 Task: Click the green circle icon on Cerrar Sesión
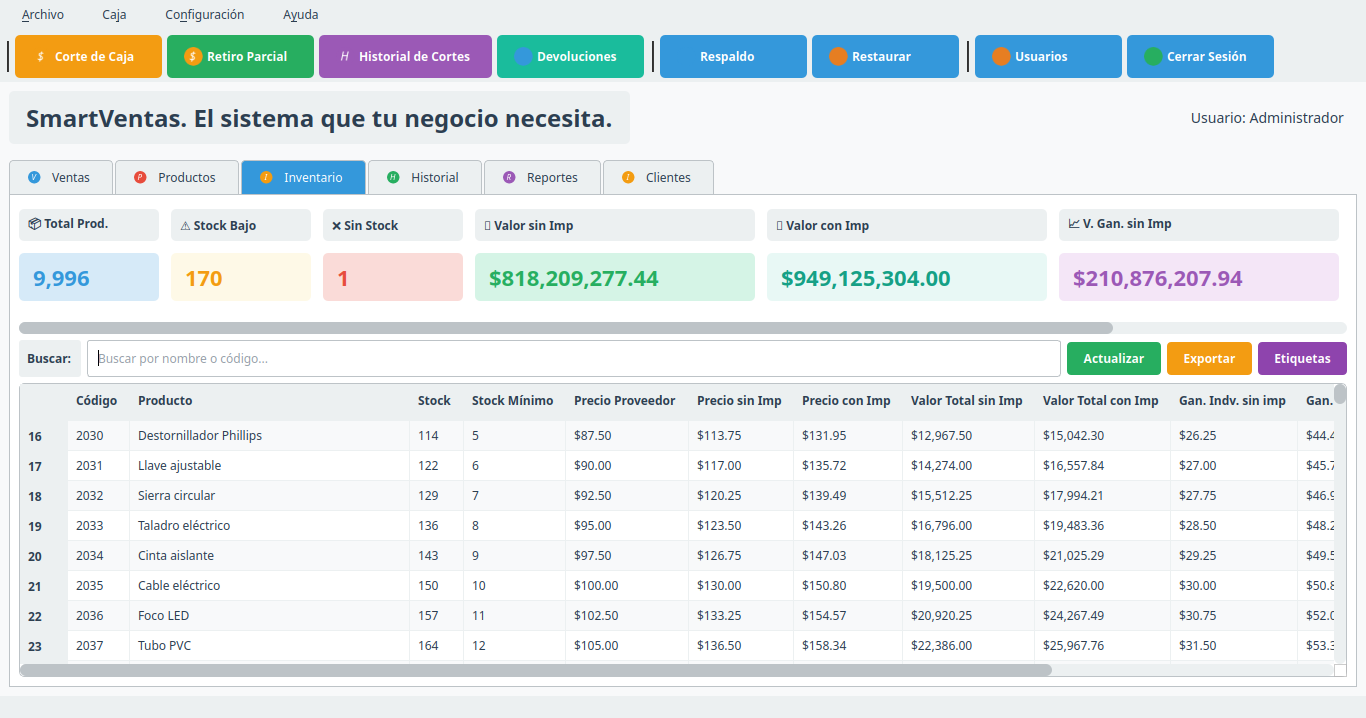[x=1153, y=57]
